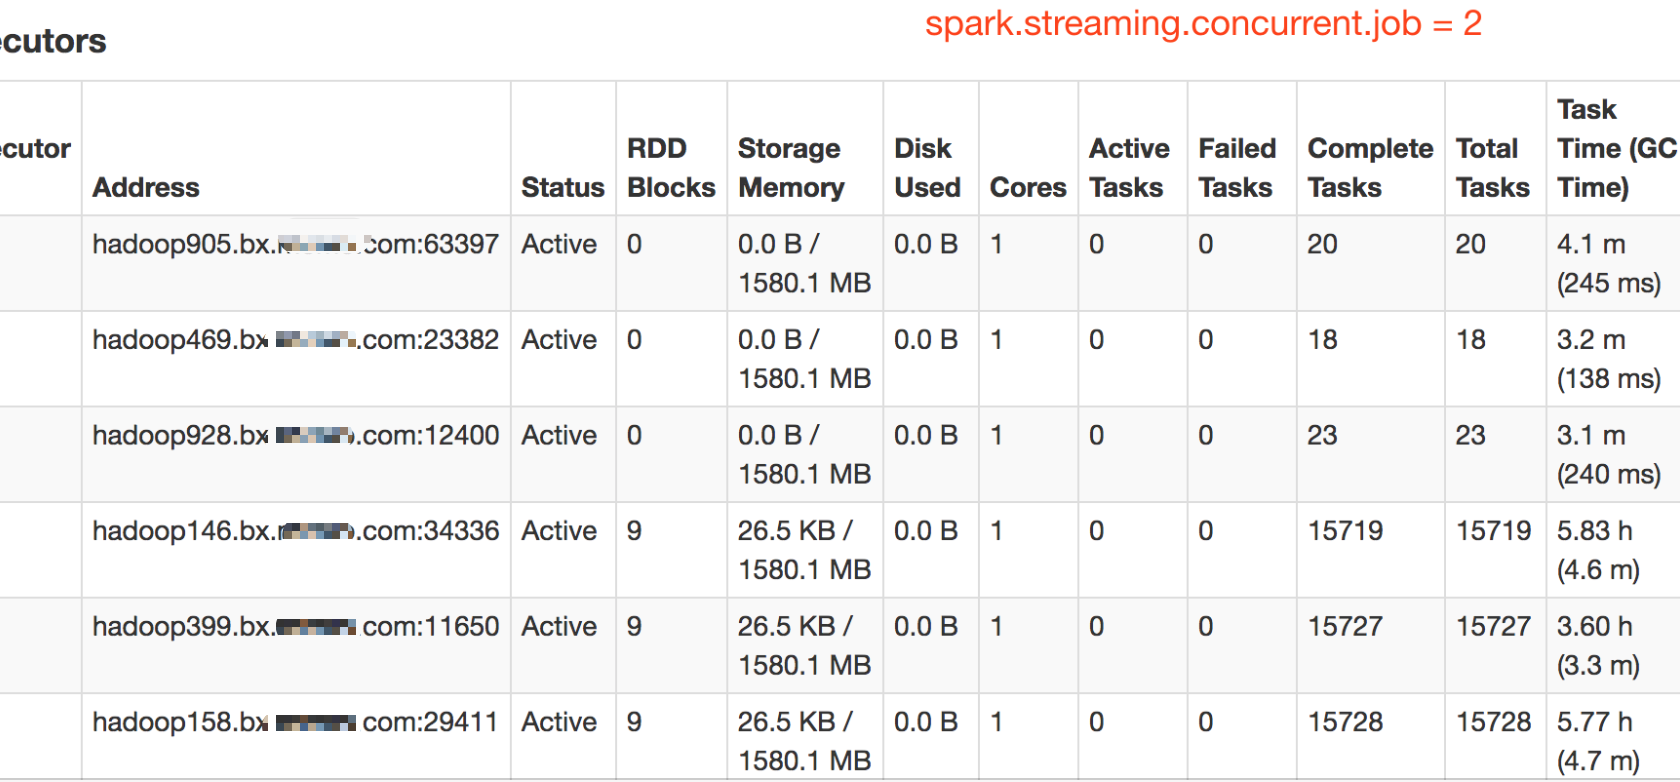Image resolution: width=1680 pixels, height=782 pixels.
Task: Click the Disk Used column header
Action: click(x=927, y=167)
